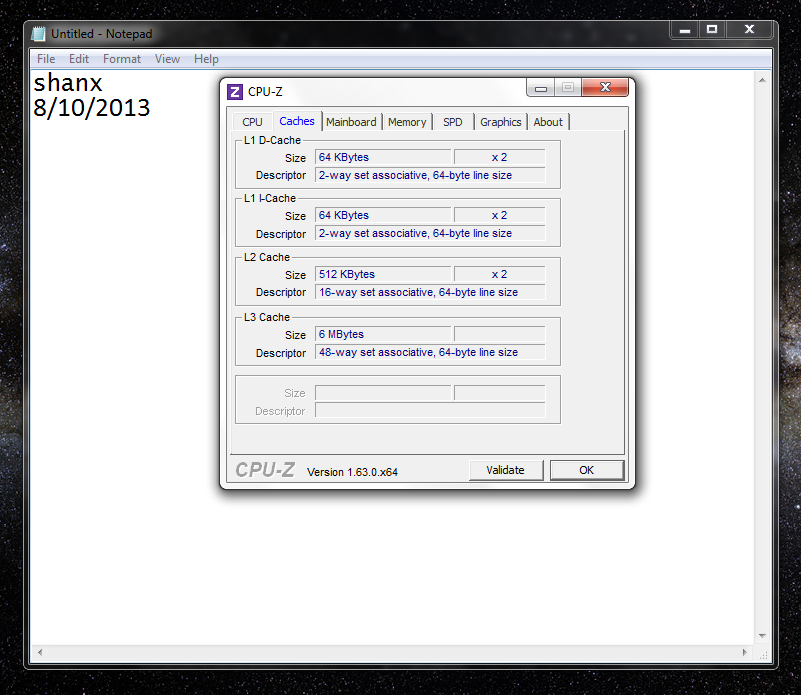This screenshot has height=695, width=801.
Task: Minimize the CPU-Z window
Action: coord(541,88)
